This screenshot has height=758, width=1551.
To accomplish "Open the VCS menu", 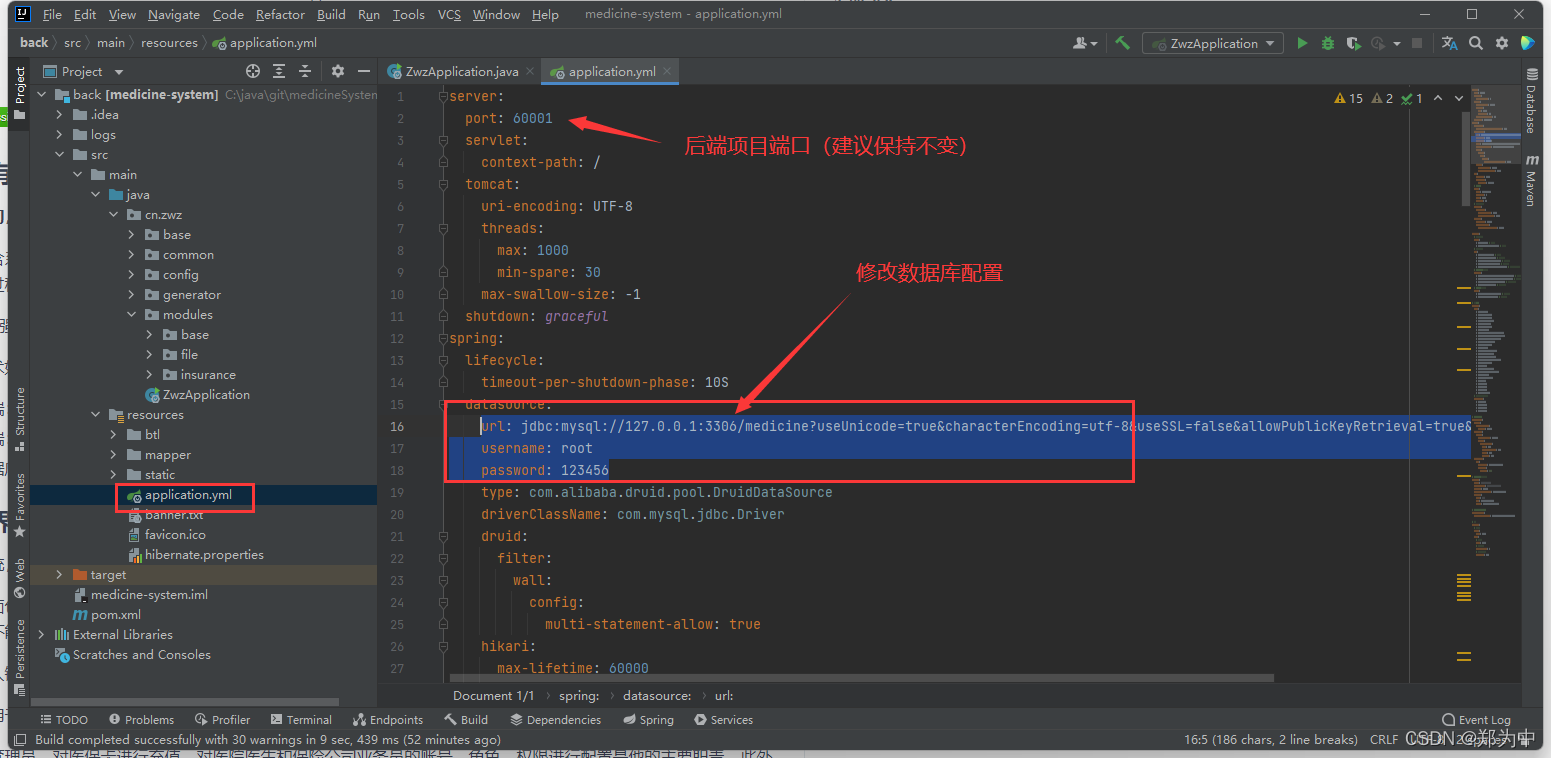I will point(449,14).
